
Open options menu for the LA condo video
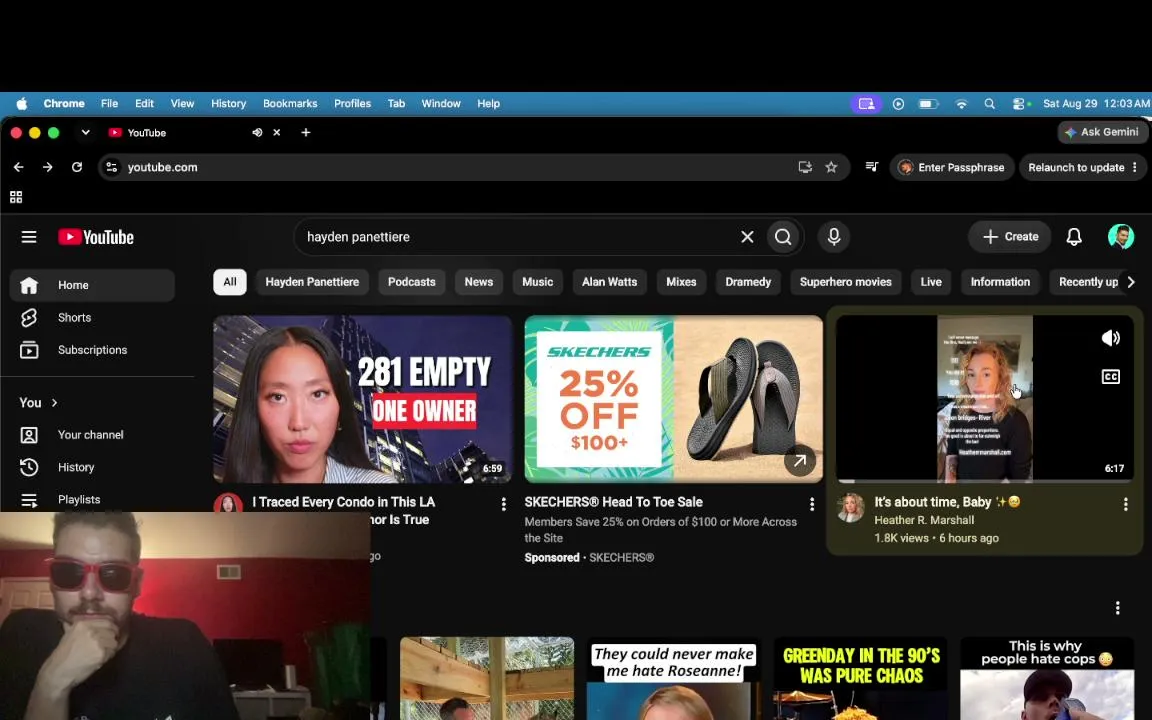(503, 504)
